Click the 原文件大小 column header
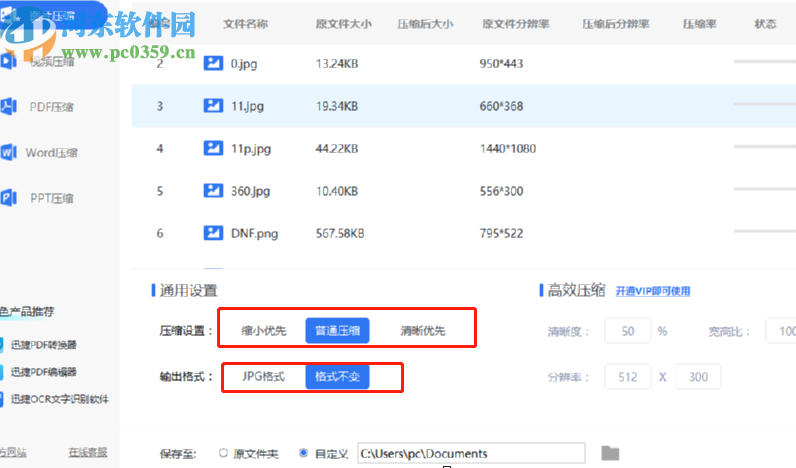Viewport: 796px width, 468px height. click(x=344, y=24)
